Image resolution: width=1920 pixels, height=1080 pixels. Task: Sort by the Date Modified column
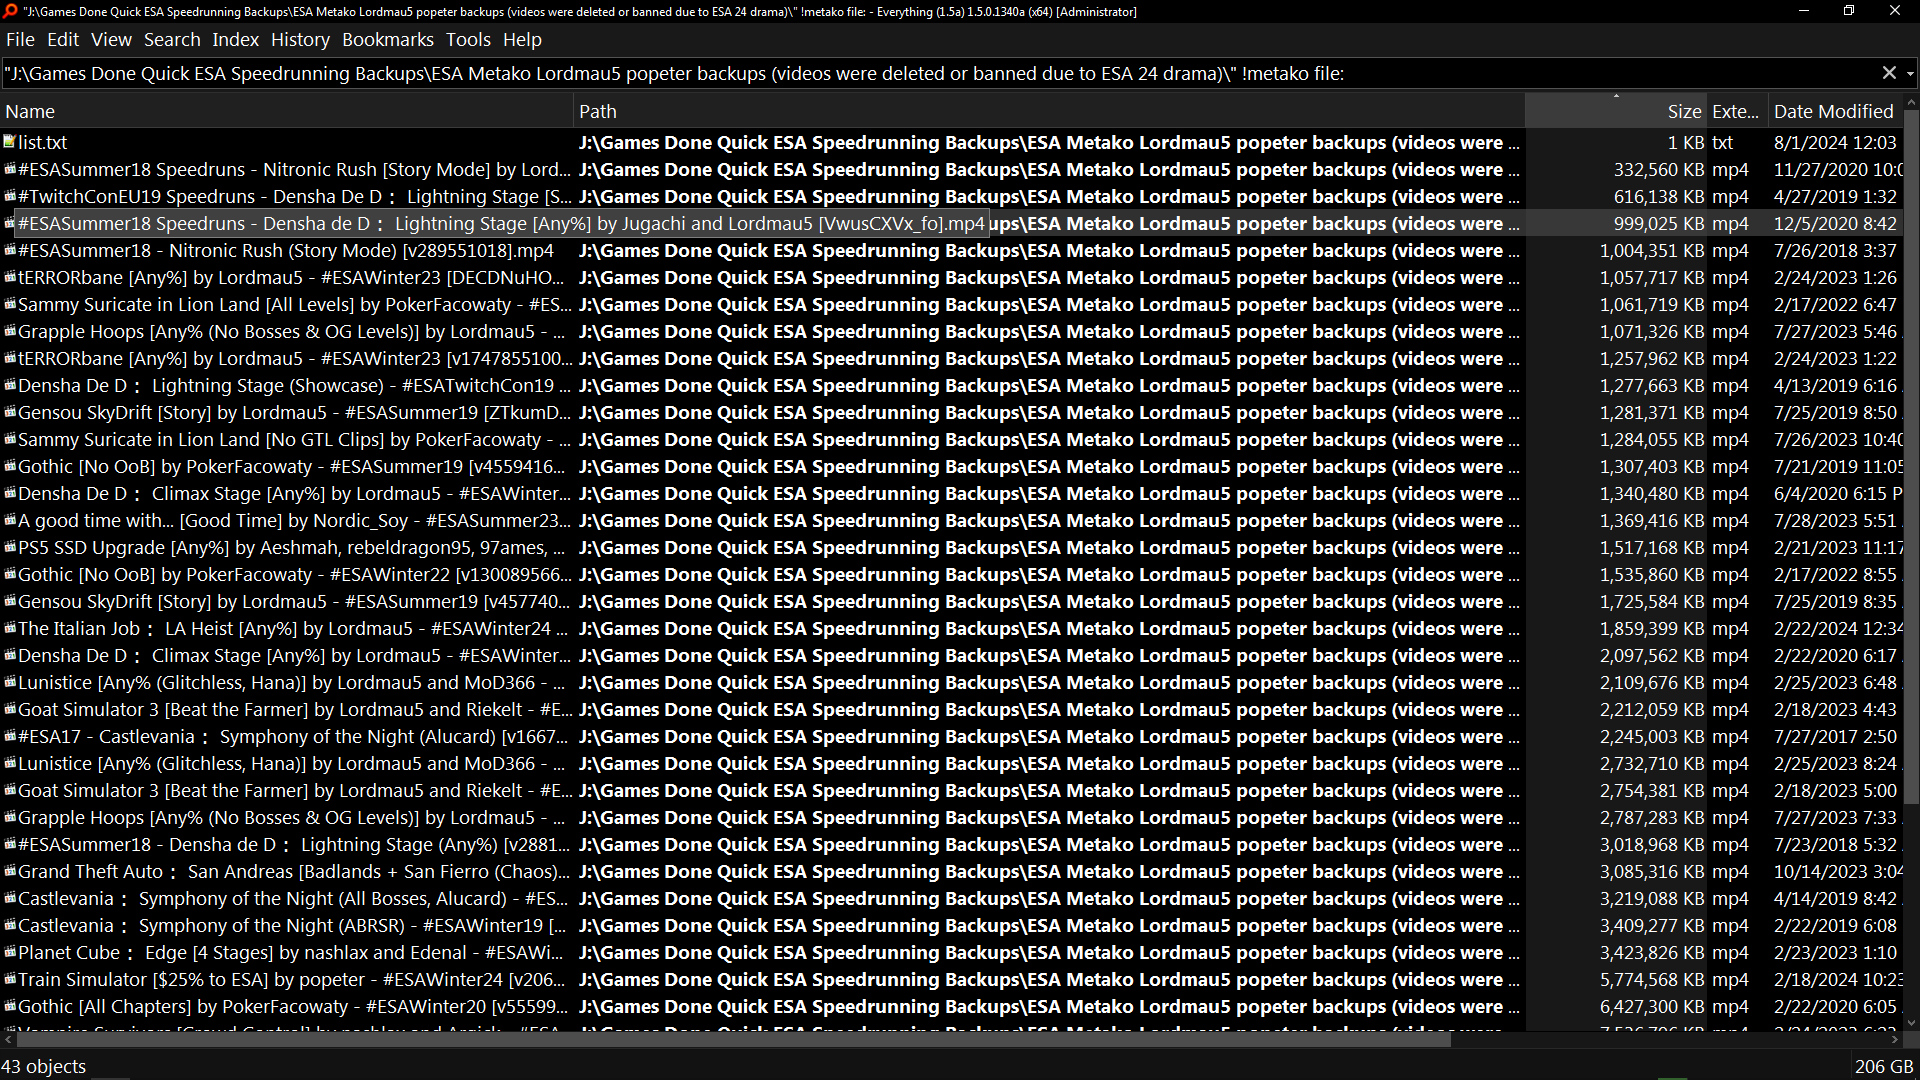pos(1835,112)
